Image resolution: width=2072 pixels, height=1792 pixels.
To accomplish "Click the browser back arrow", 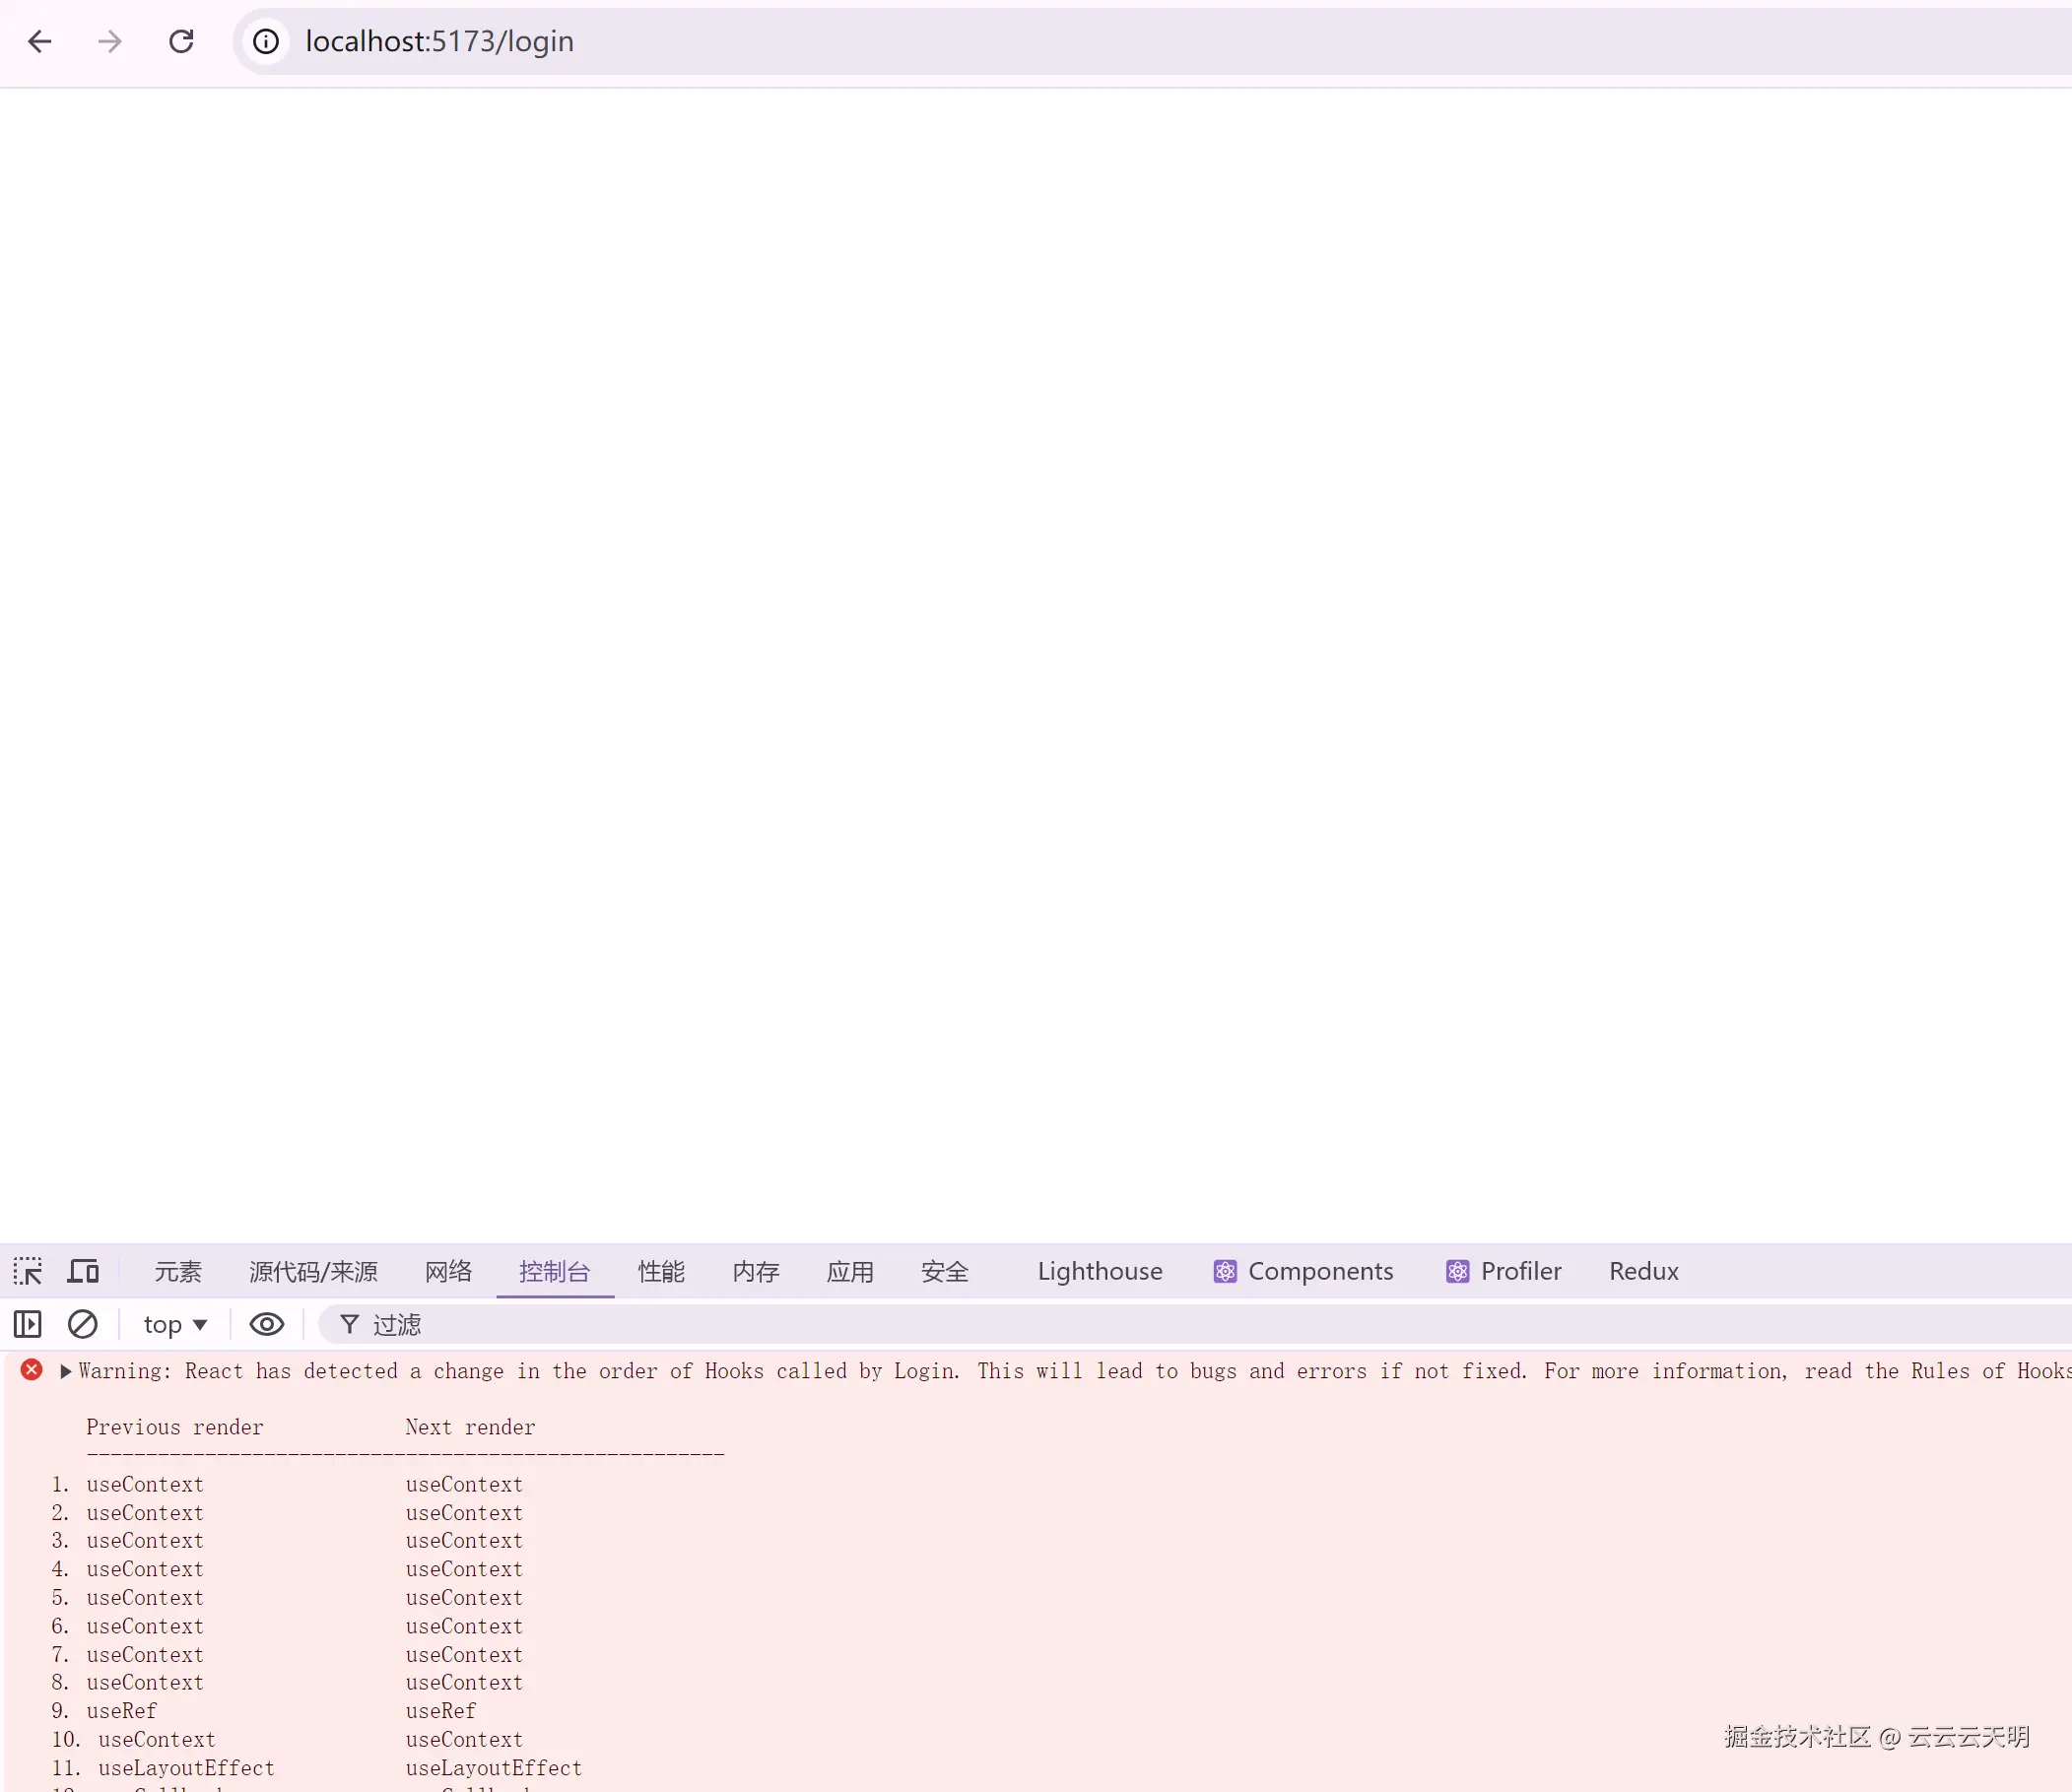I will click(x=40, y=41).
